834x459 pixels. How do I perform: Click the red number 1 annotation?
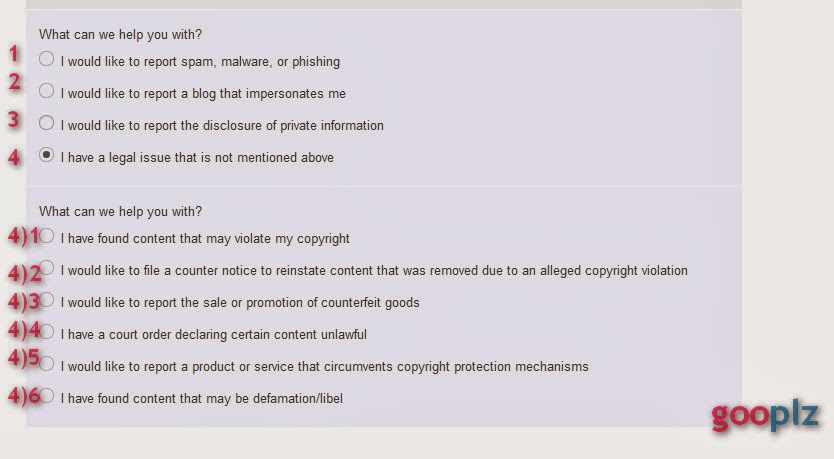click(x=14, y=54)
